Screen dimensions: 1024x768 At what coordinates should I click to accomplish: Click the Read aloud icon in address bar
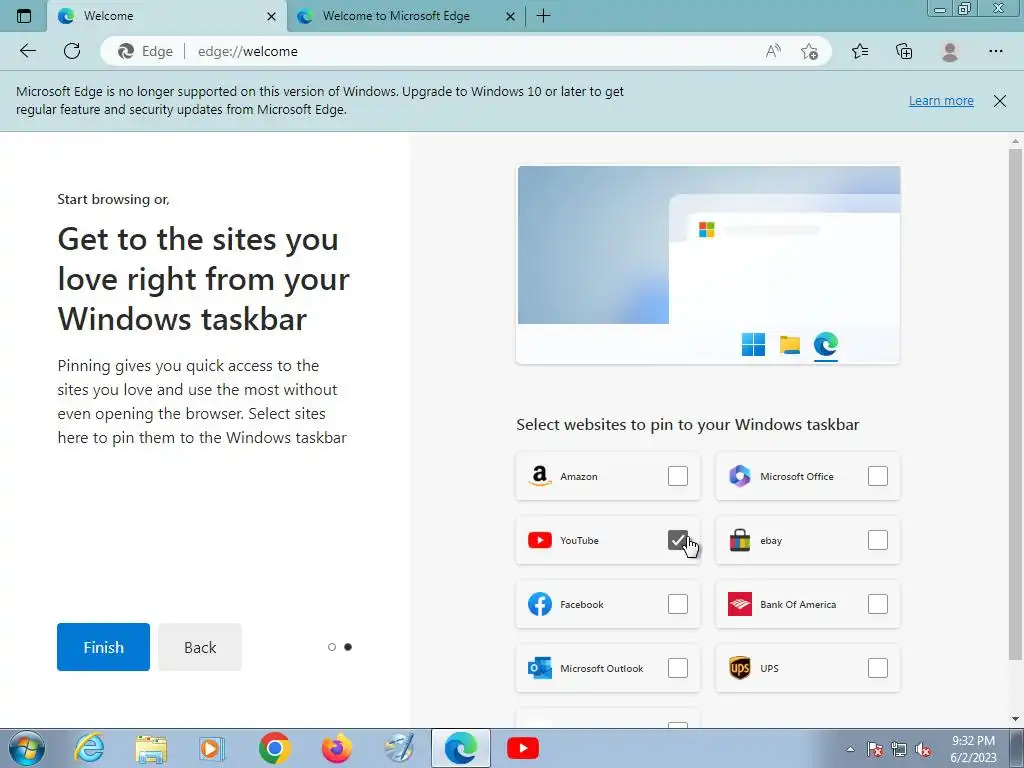(x=773, y=51)
